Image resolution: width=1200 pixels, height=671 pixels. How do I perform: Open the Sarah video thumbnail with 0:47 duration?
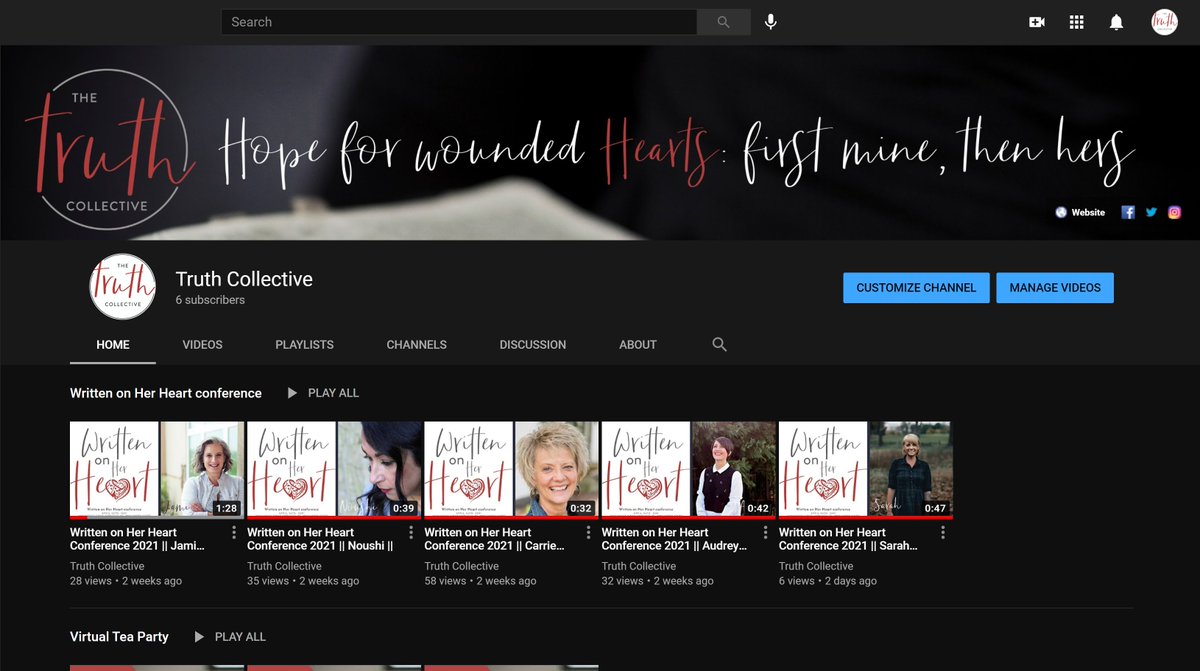tap(866, 470)
